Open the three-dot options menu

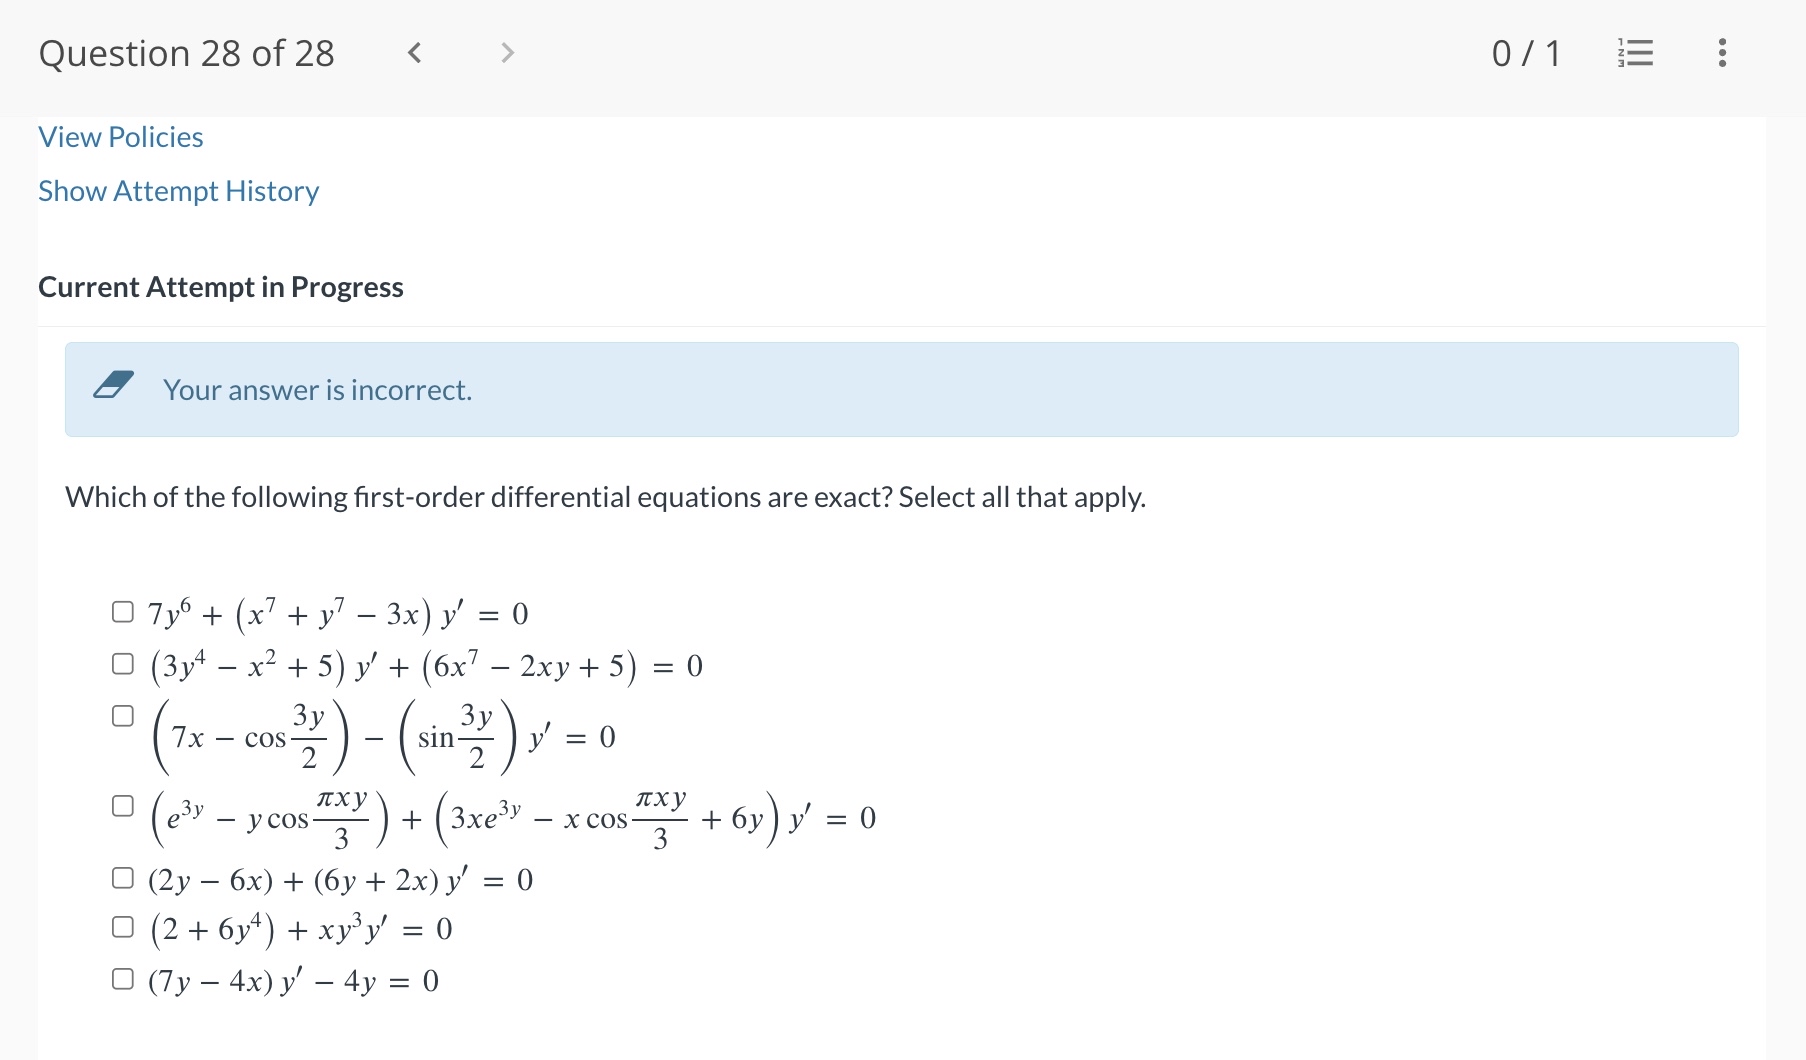1723,53
